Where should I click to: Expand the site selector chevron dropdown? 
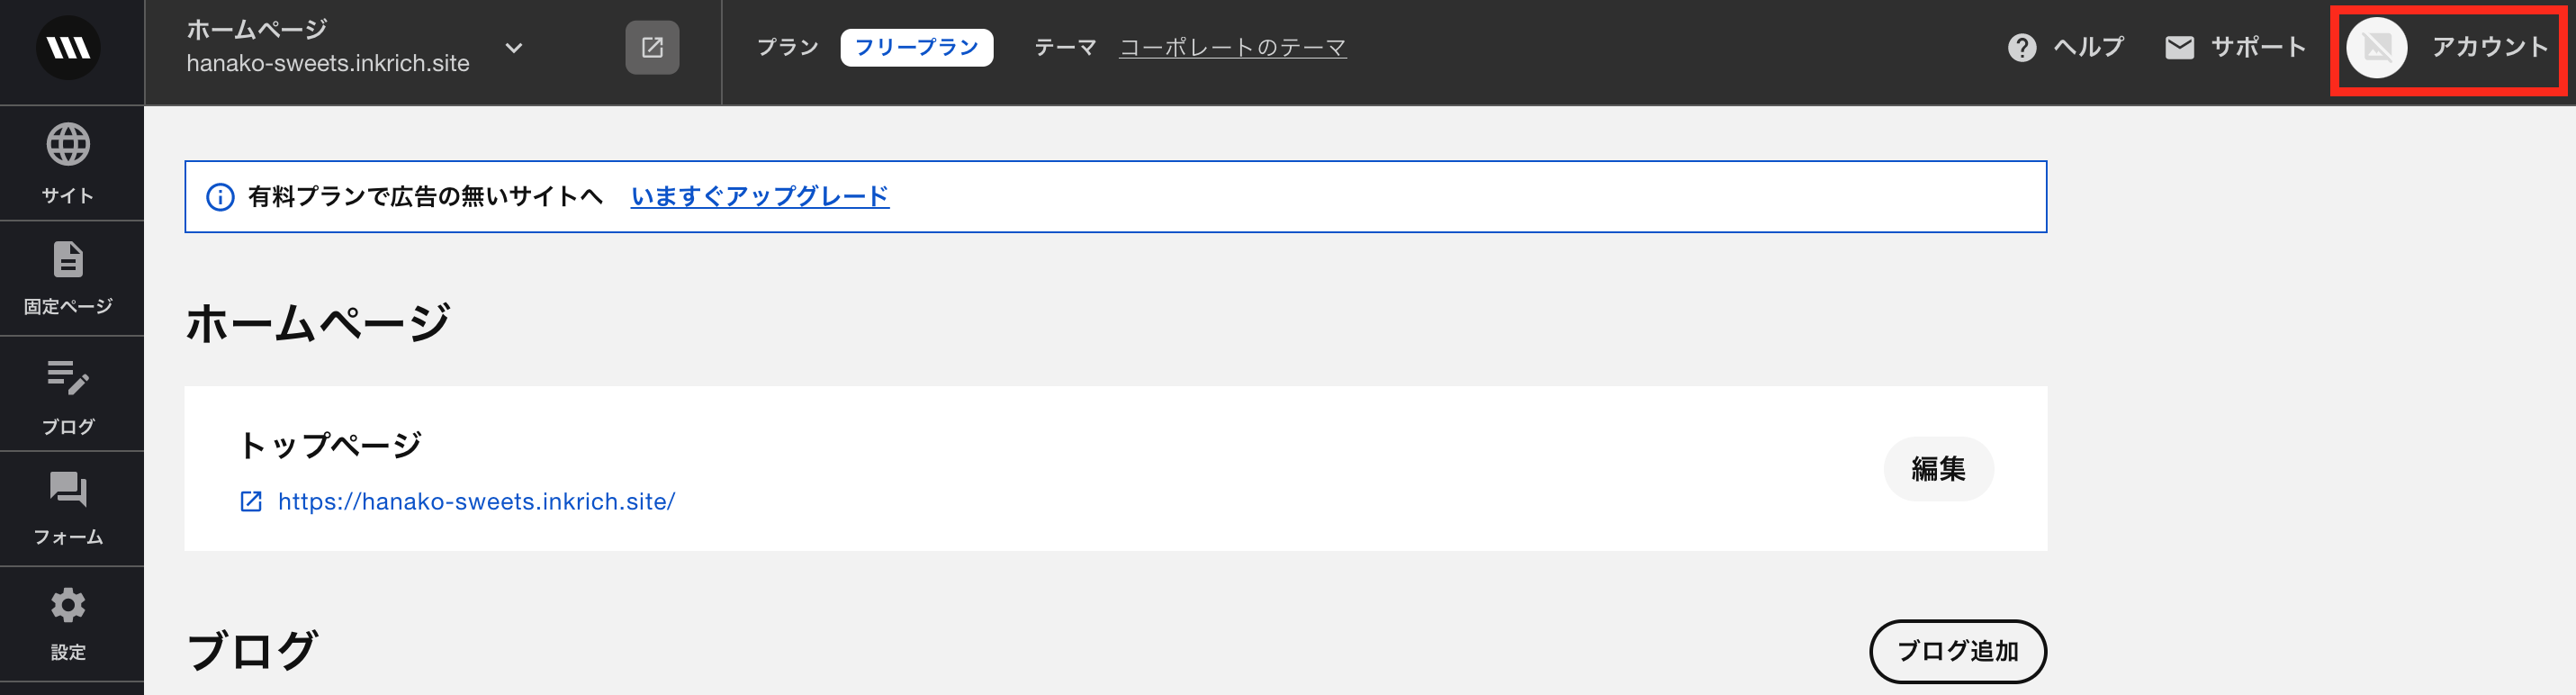tap(514, 47)
